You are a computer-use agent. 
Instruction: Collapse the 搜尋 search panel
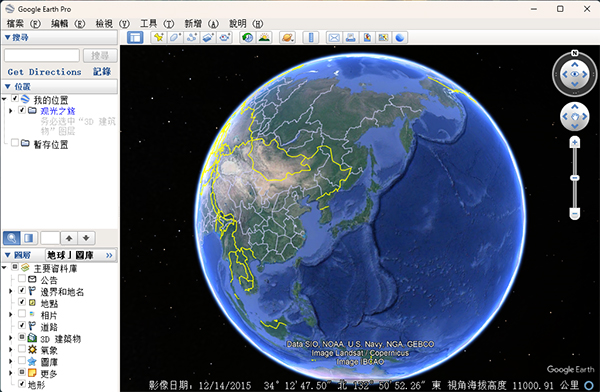pyautogui.click(x=7, y=37)
